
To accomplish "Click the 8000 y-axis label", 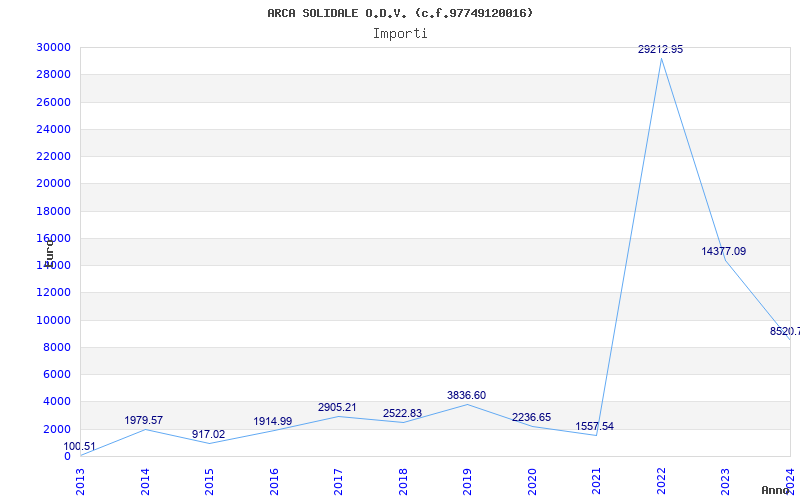I will (56, 347).
